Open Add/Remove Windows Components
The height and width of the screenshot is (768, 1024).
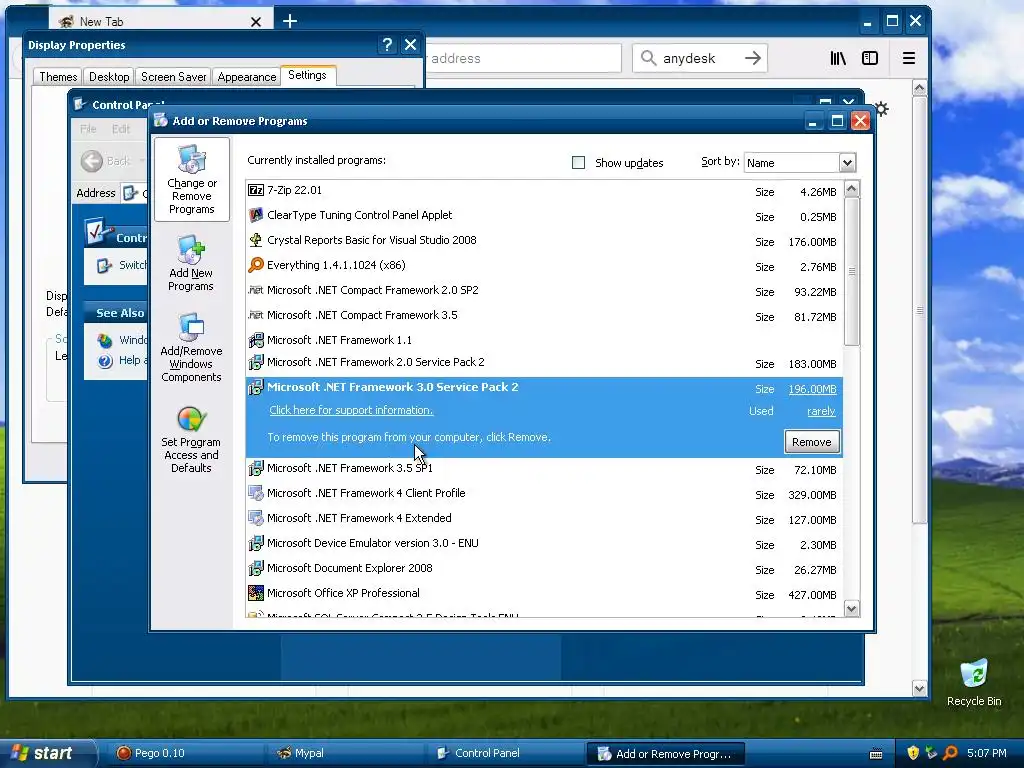pyautogui.click(x=191, y=347)
